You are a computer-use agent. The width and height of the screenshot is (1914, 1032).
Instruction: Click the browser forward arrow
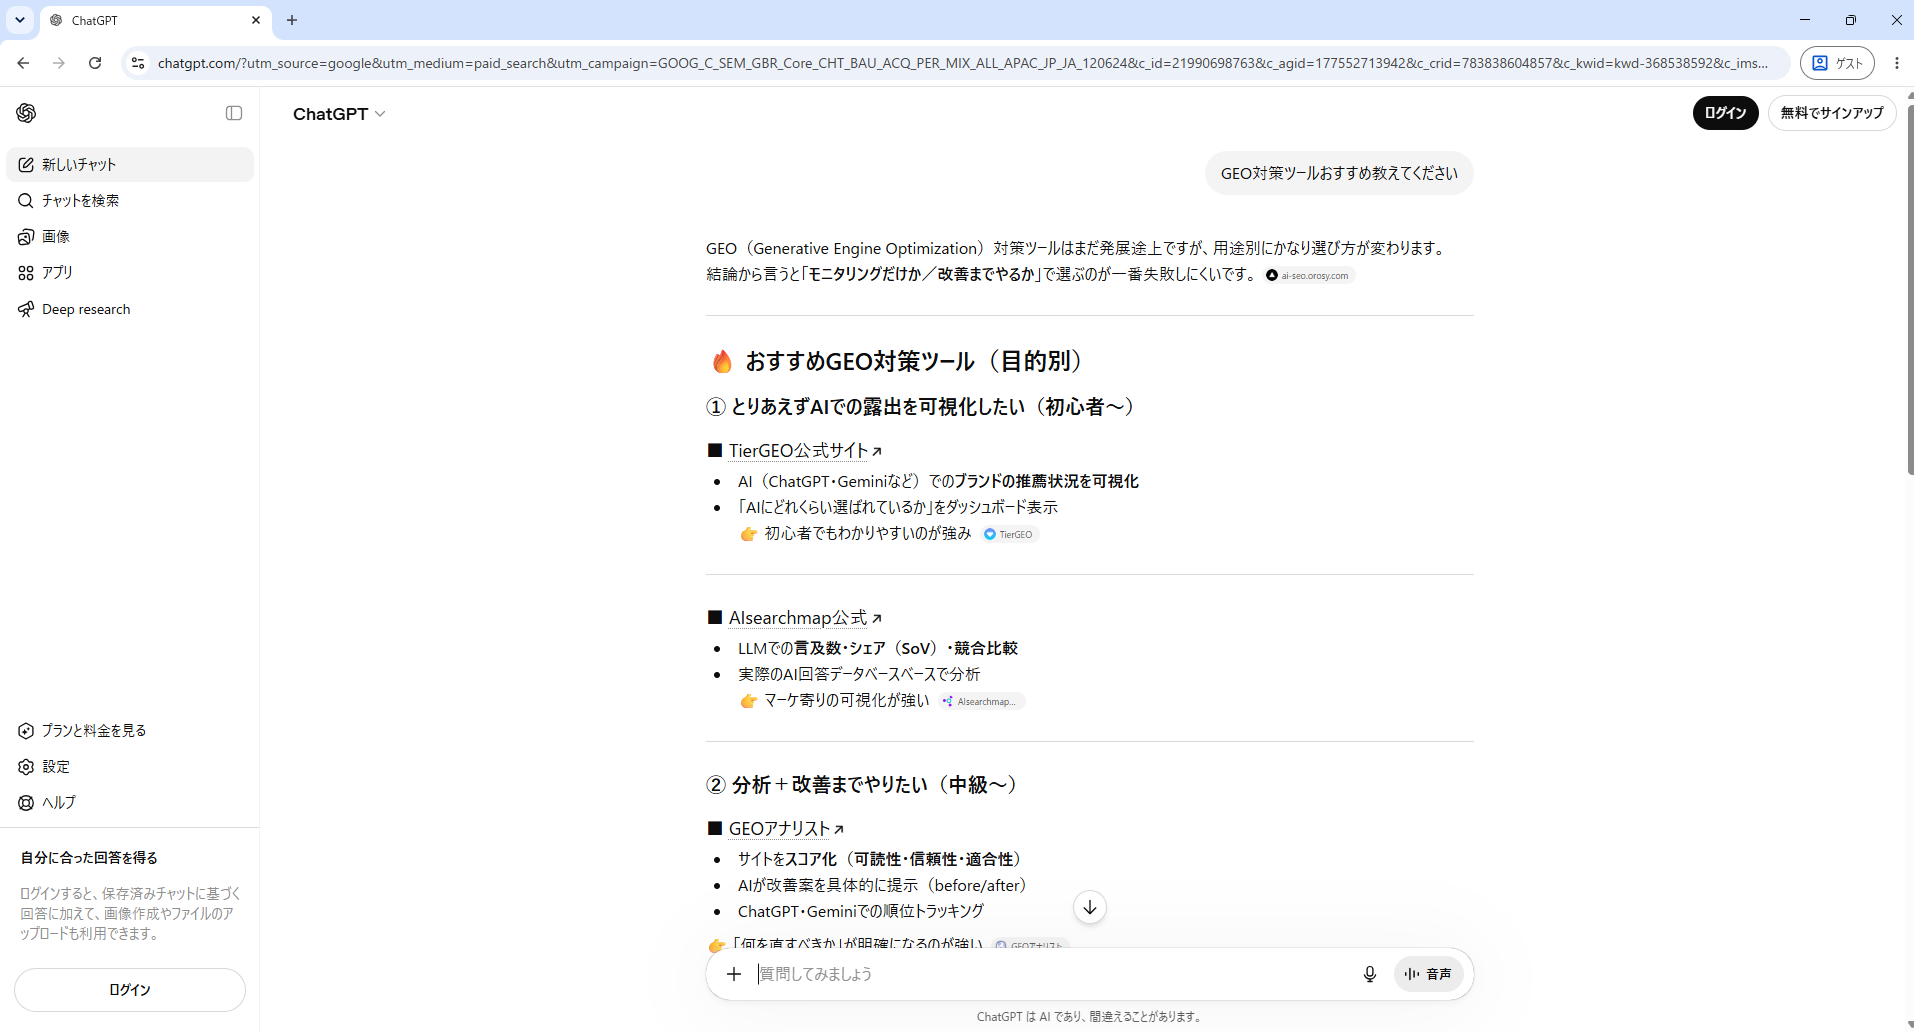point(59,63)
